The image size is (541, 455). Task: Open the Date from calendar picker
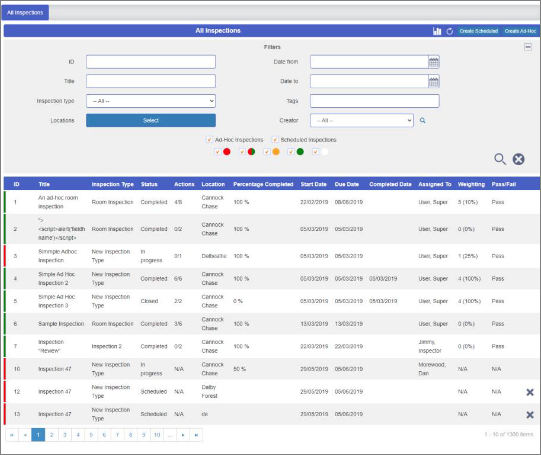434,62
